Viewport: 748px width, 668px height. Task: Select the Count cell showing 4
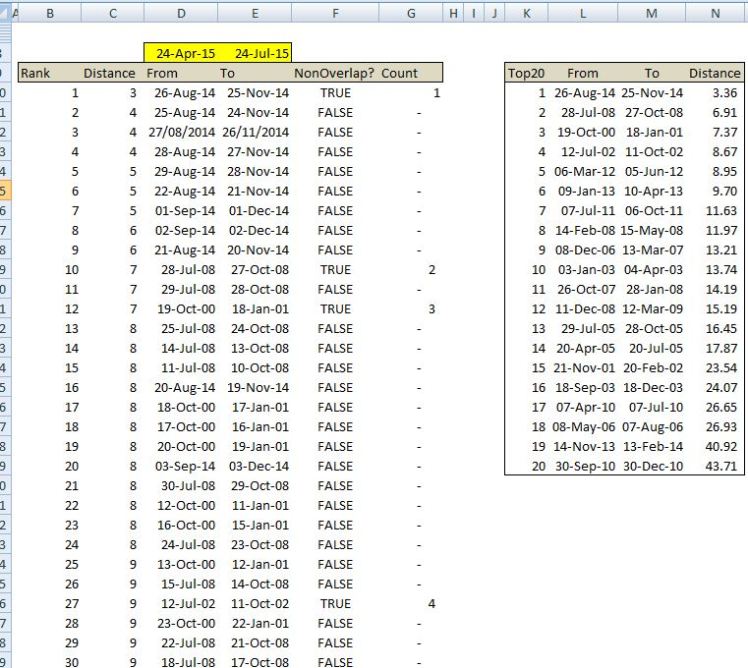tap(432, 603)
